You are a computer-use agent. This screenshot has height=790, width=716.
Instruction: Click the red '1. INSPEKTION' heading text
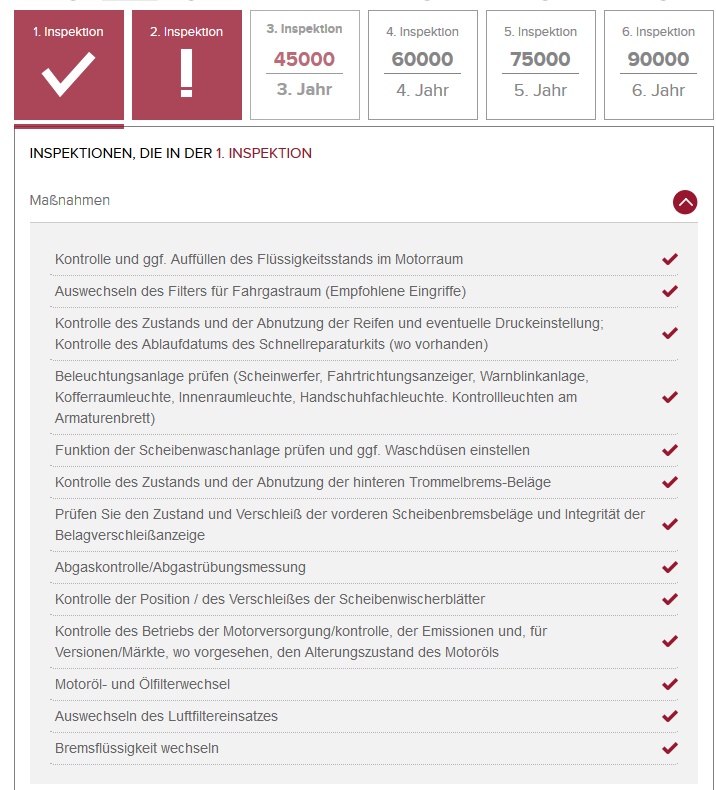point(264,154)
